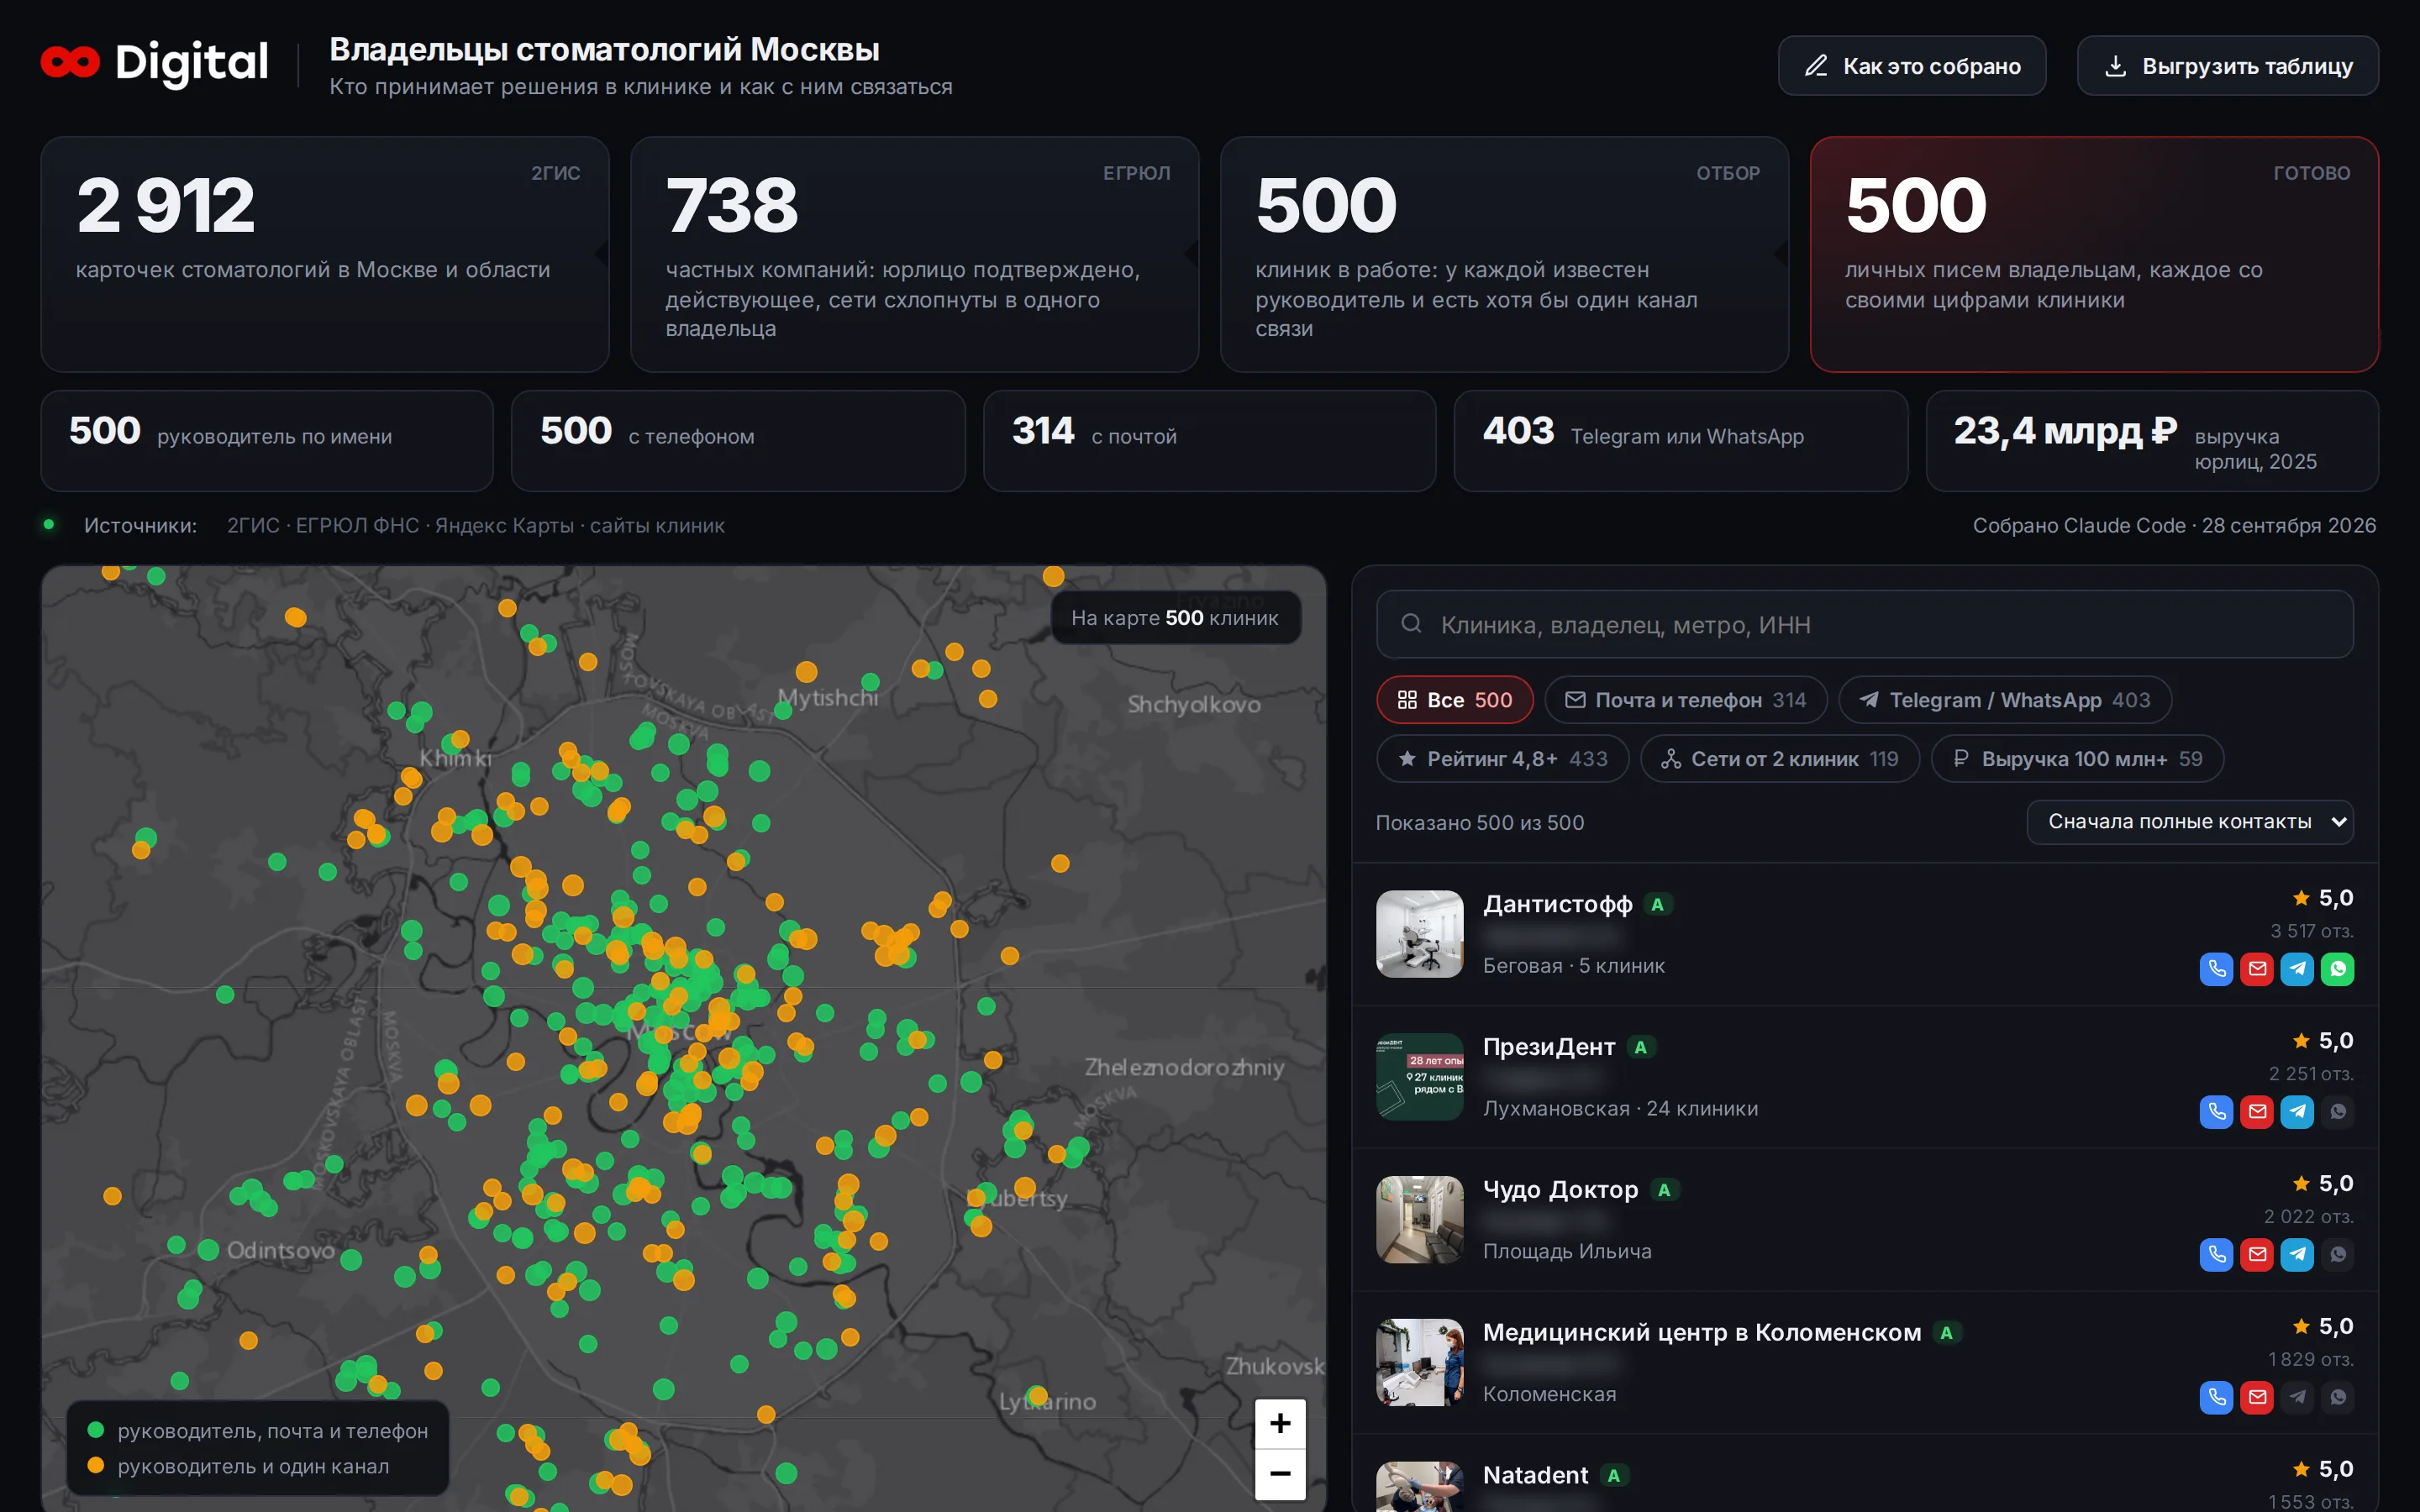Image resolution: width=2420 pixels, height=1512 pixels.
Task: Email Медицинский центр в Коломенском mail icon
Action: click(2257, 1397)
